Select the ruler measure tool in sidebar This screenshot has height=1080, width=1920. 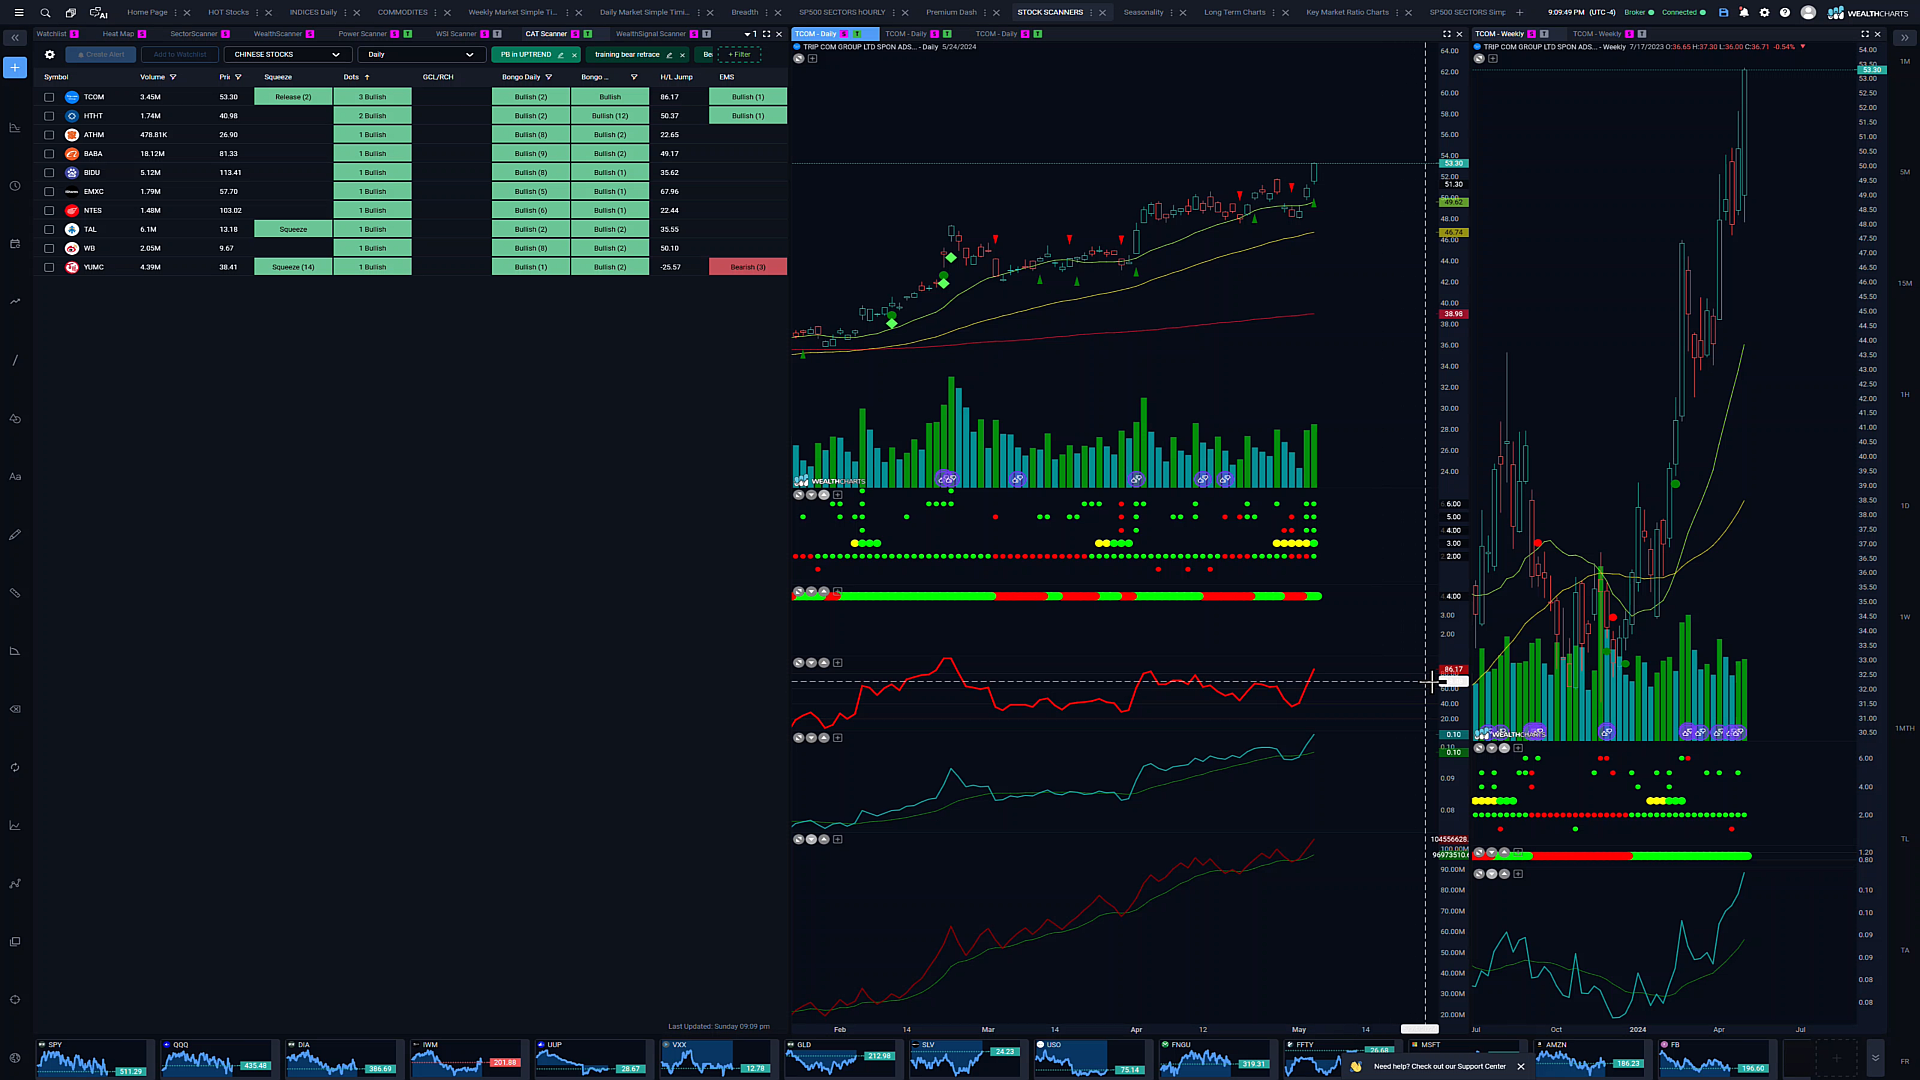click(15, 593)
